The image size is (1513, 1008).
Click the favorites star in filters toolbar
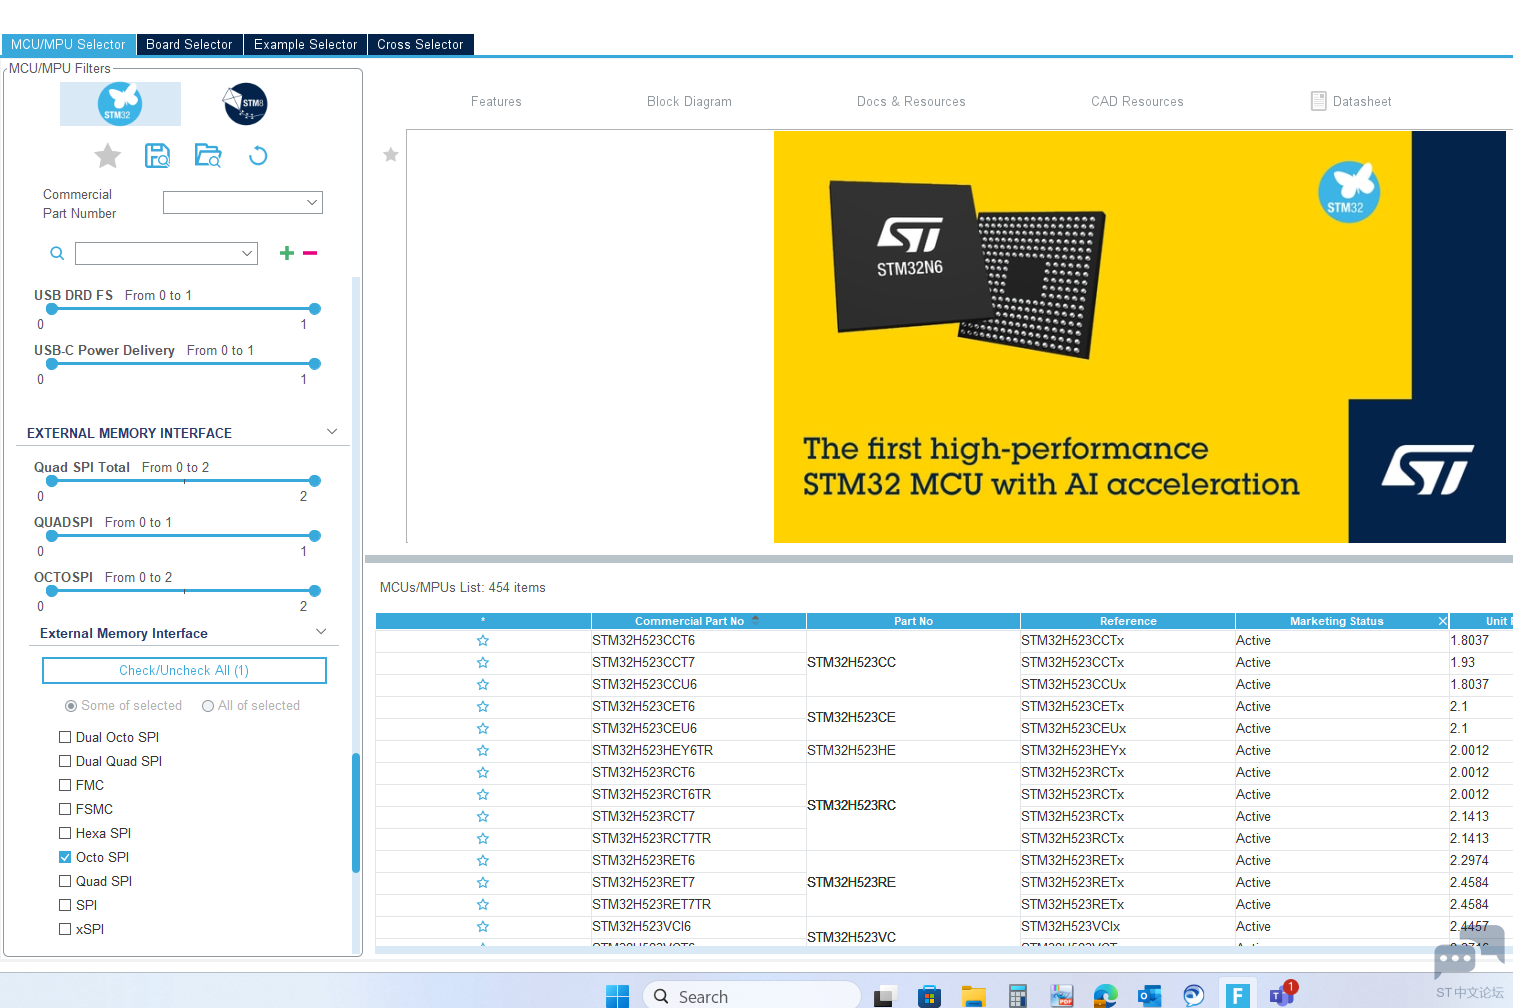[x=107, y=156]
